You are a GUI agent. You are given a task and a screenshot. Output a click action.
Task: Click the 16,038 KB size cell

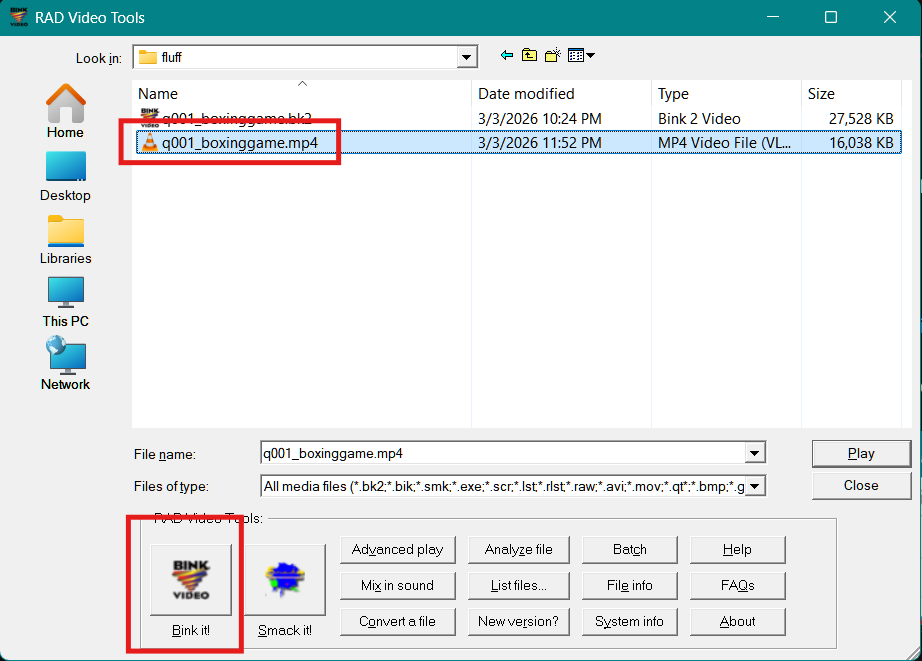pos(861,143)
